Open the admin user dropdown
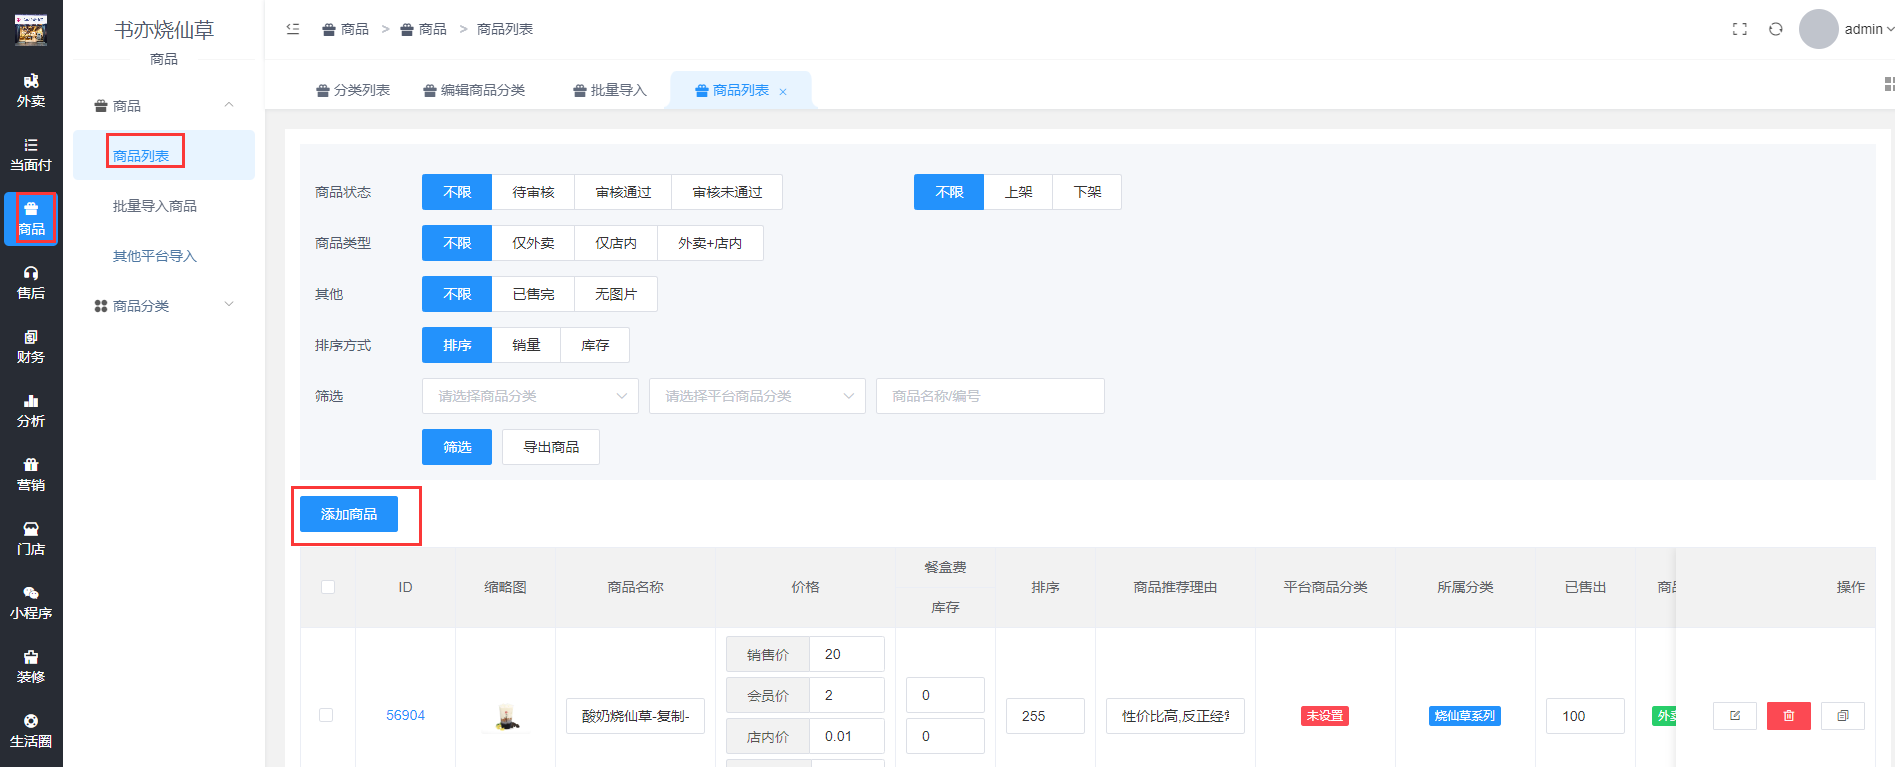 pyautogui.click(x=1869, y=29)
